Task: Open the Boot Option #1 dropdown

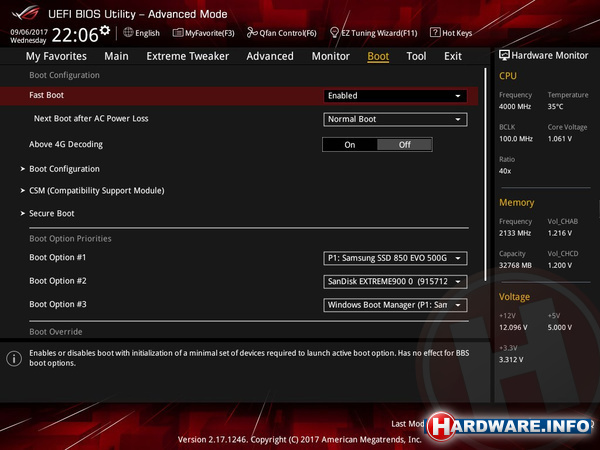Action: coord(395,258)
